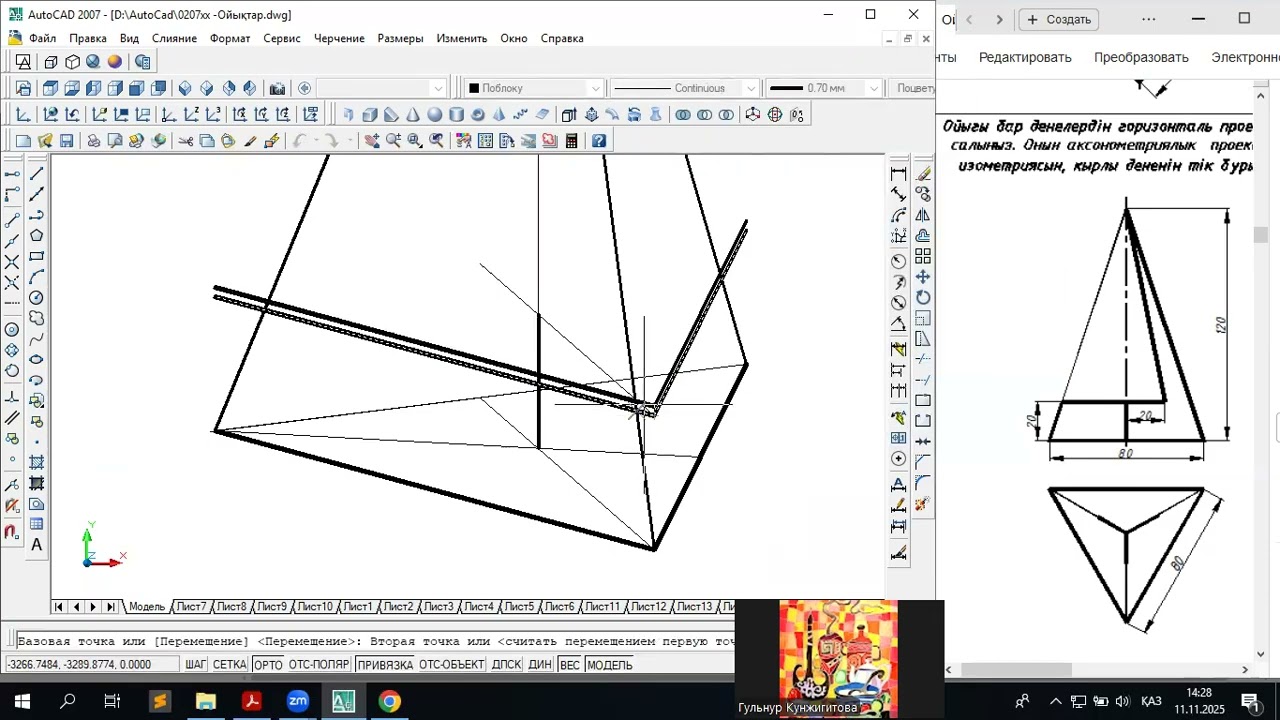Create a Cone solid

pos(412,114)
